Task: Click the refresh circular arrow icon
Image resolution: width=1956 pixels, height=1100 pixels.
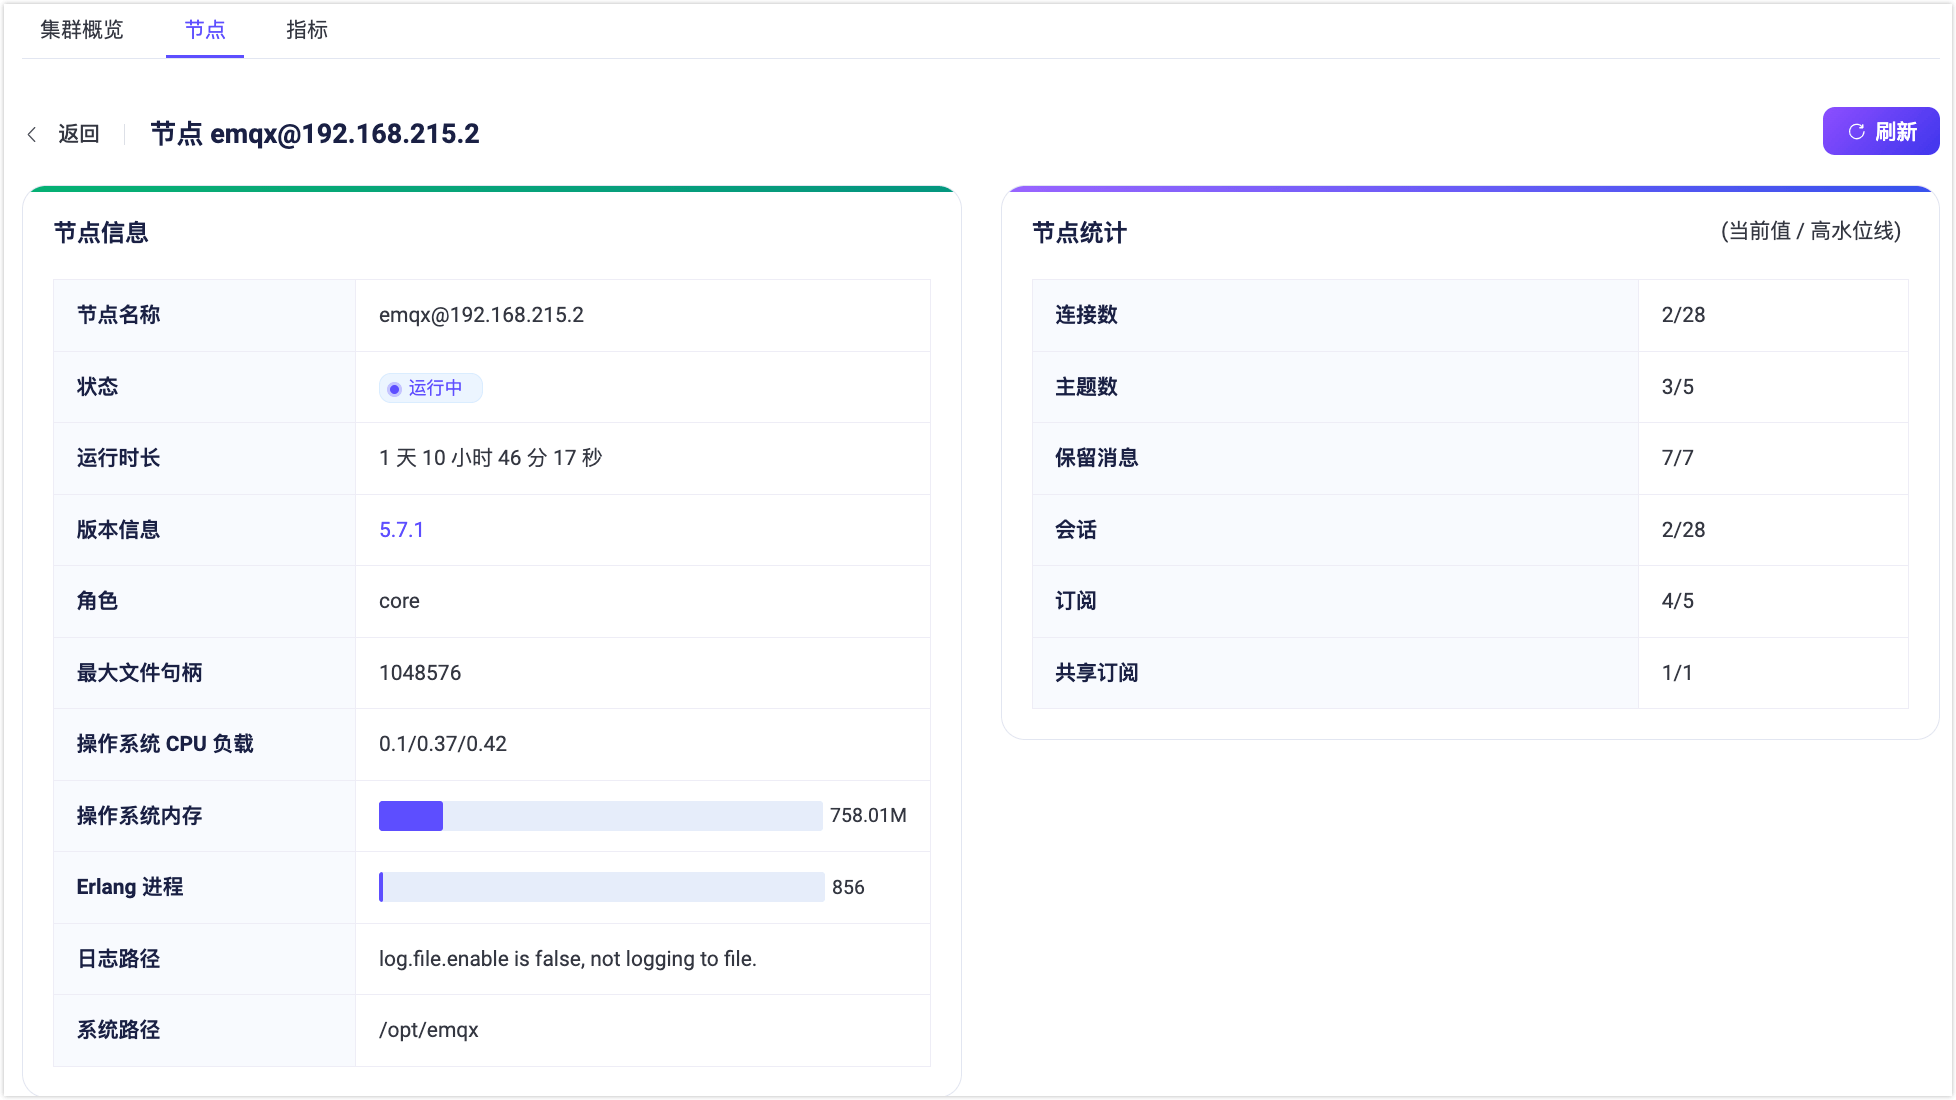Action: (1856, 132)
